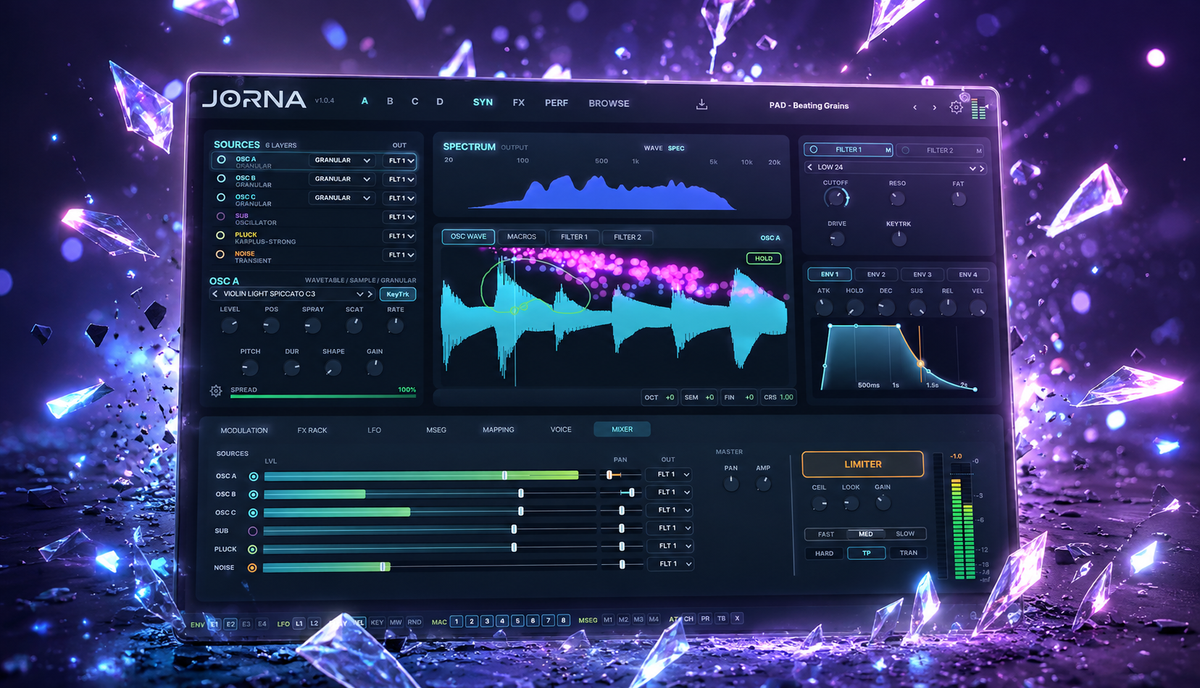Open OSC B GRANULAR type dropdown
Viewport: 1200px width, 688px height.
[343, 179]
